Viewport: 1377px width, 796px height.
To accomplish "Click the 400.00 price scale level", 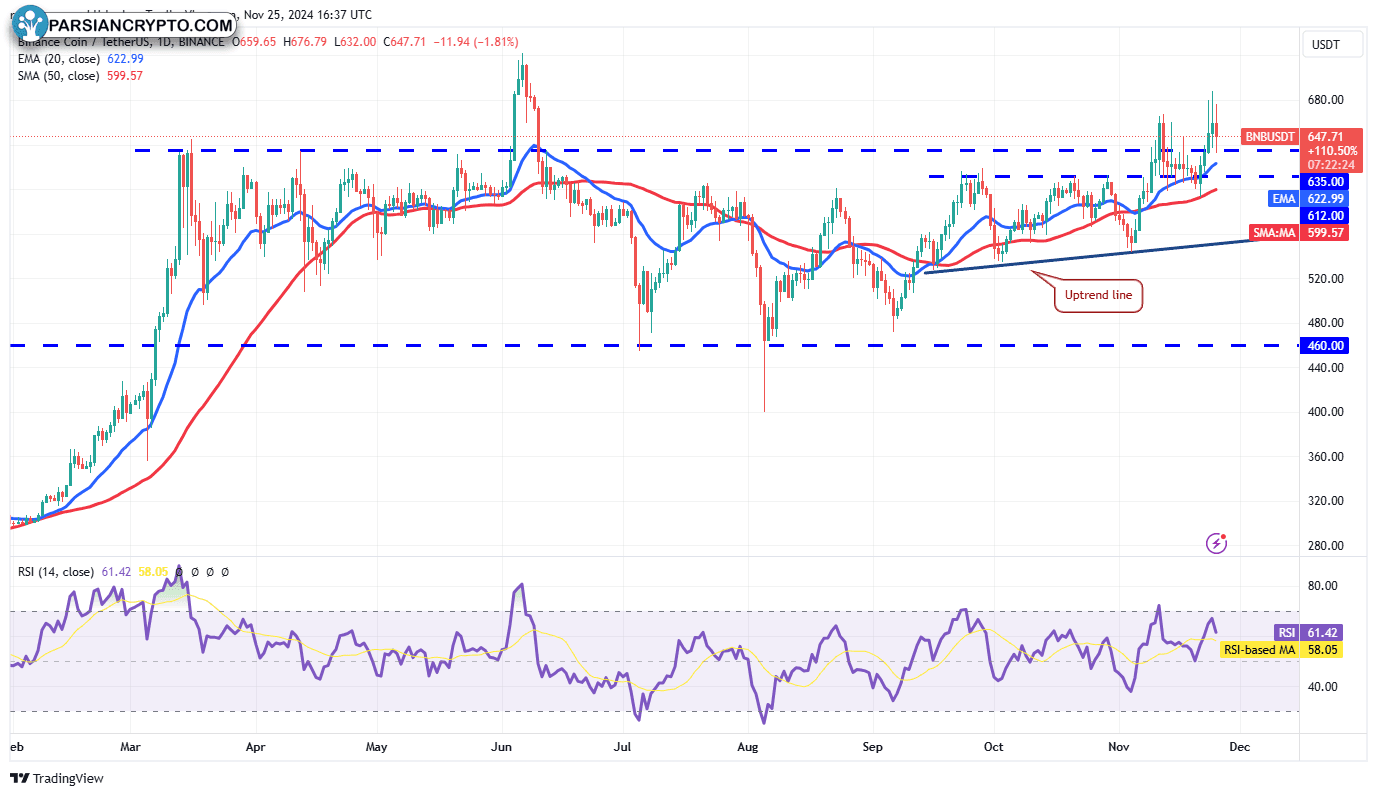I will point(1324,412).
